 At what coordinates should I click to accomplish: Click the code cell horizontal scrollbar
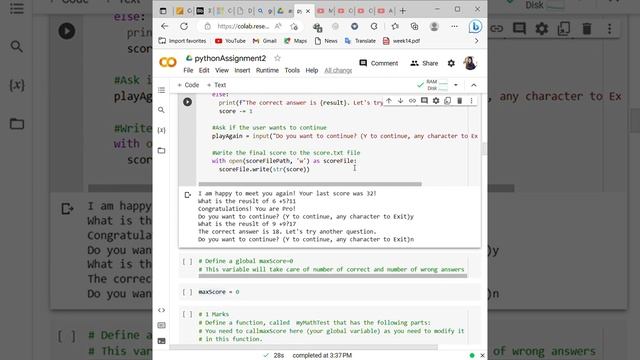(310, 184)
